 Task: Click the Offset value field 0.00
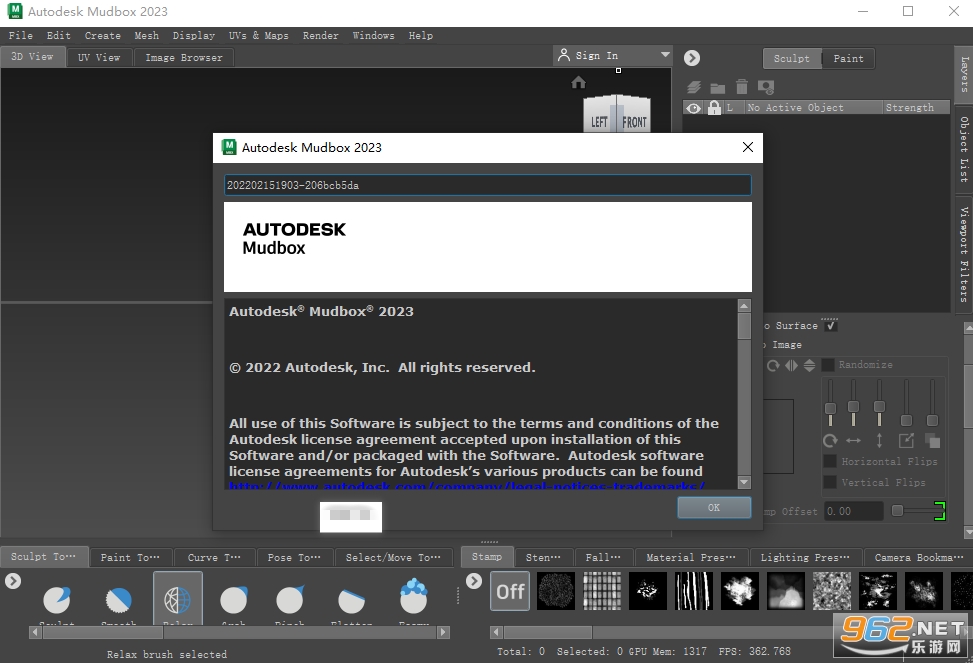coord(853,511)
